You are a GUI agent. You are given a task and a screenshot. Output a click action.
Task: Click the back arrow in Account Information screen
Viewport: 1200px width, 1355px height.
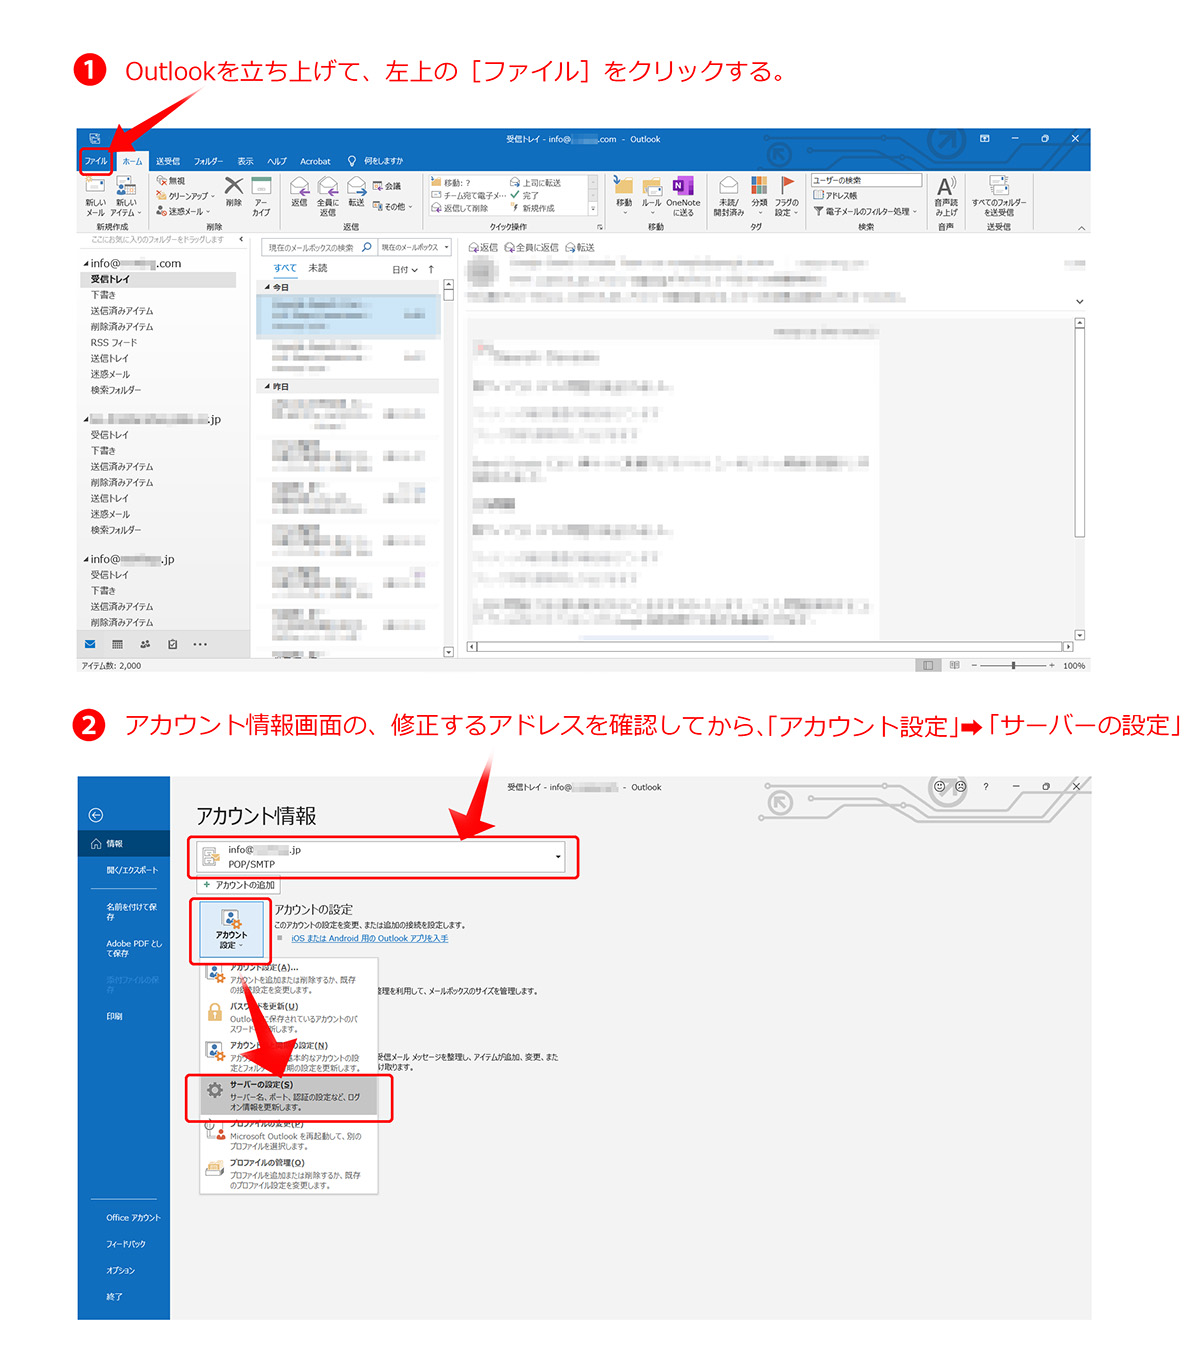[96, 815]
